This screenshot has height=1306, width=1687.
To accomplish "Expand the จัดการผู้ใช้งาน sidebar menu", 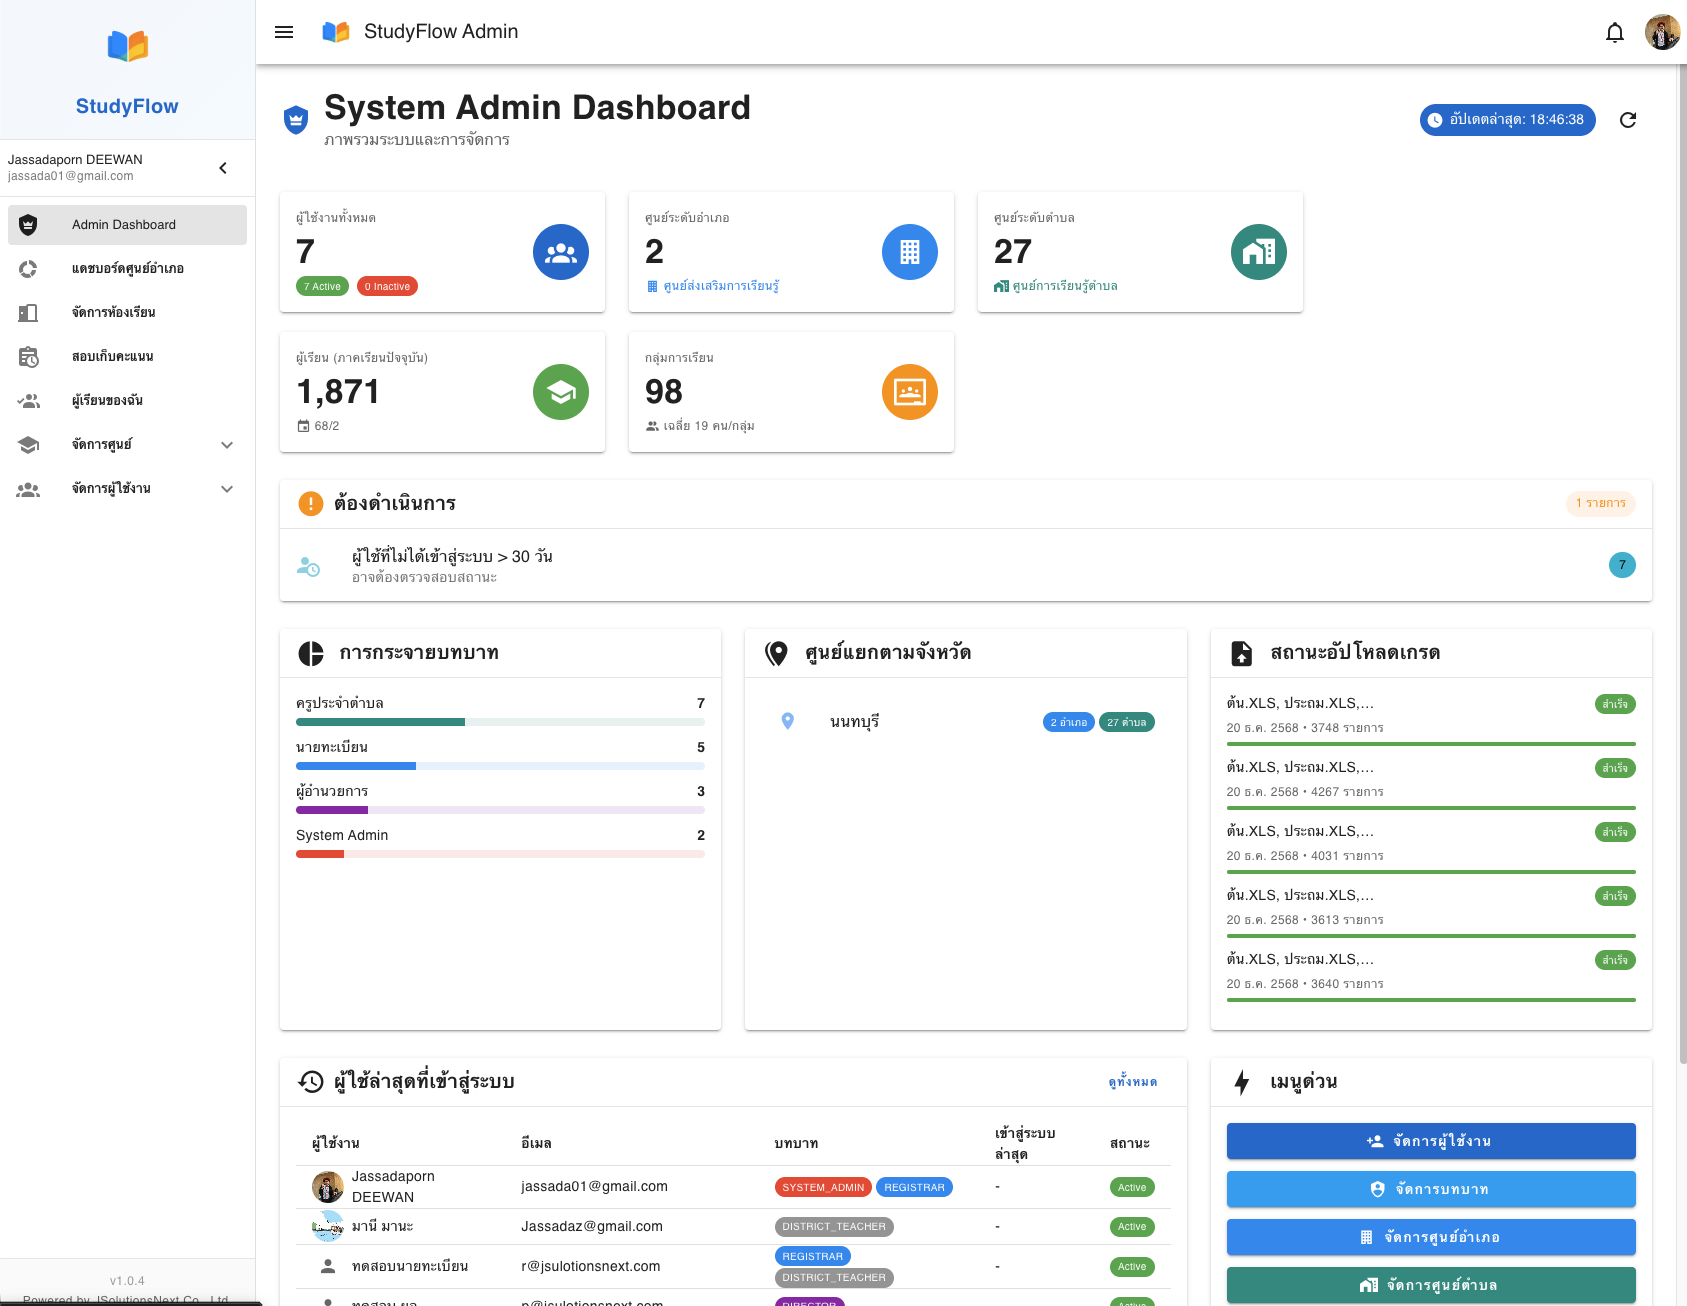I will point(227,489).
